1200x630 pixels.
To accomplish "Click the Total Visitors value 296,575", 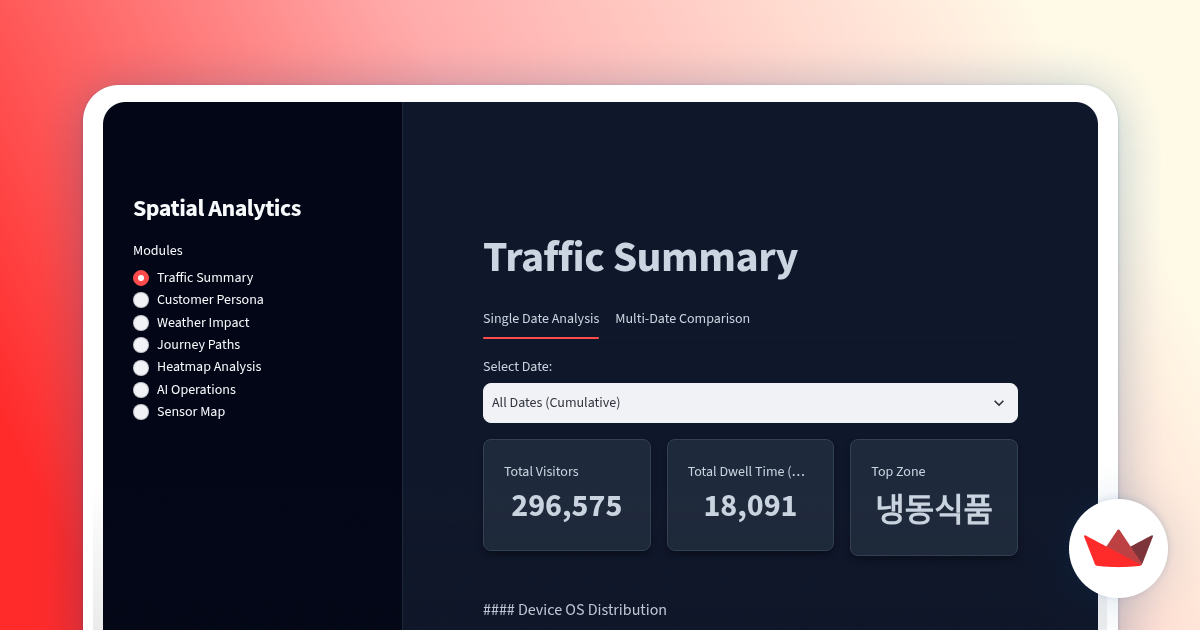I will [566, 506].
